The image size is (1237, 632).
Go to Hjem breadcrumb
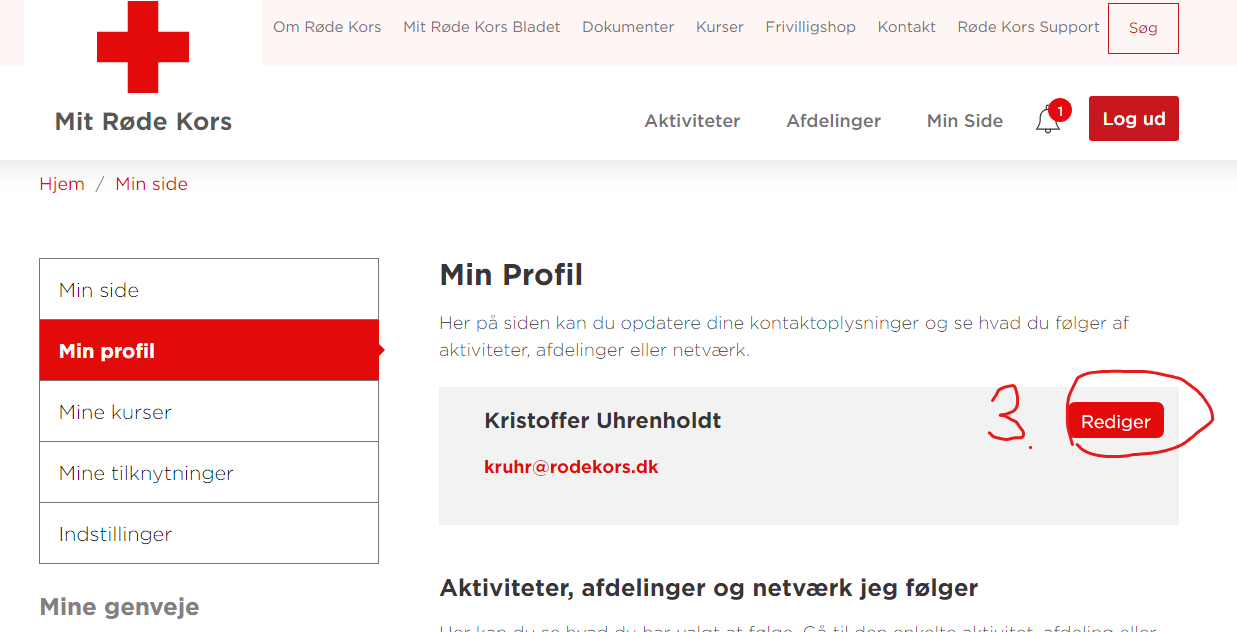pos(62,184)
